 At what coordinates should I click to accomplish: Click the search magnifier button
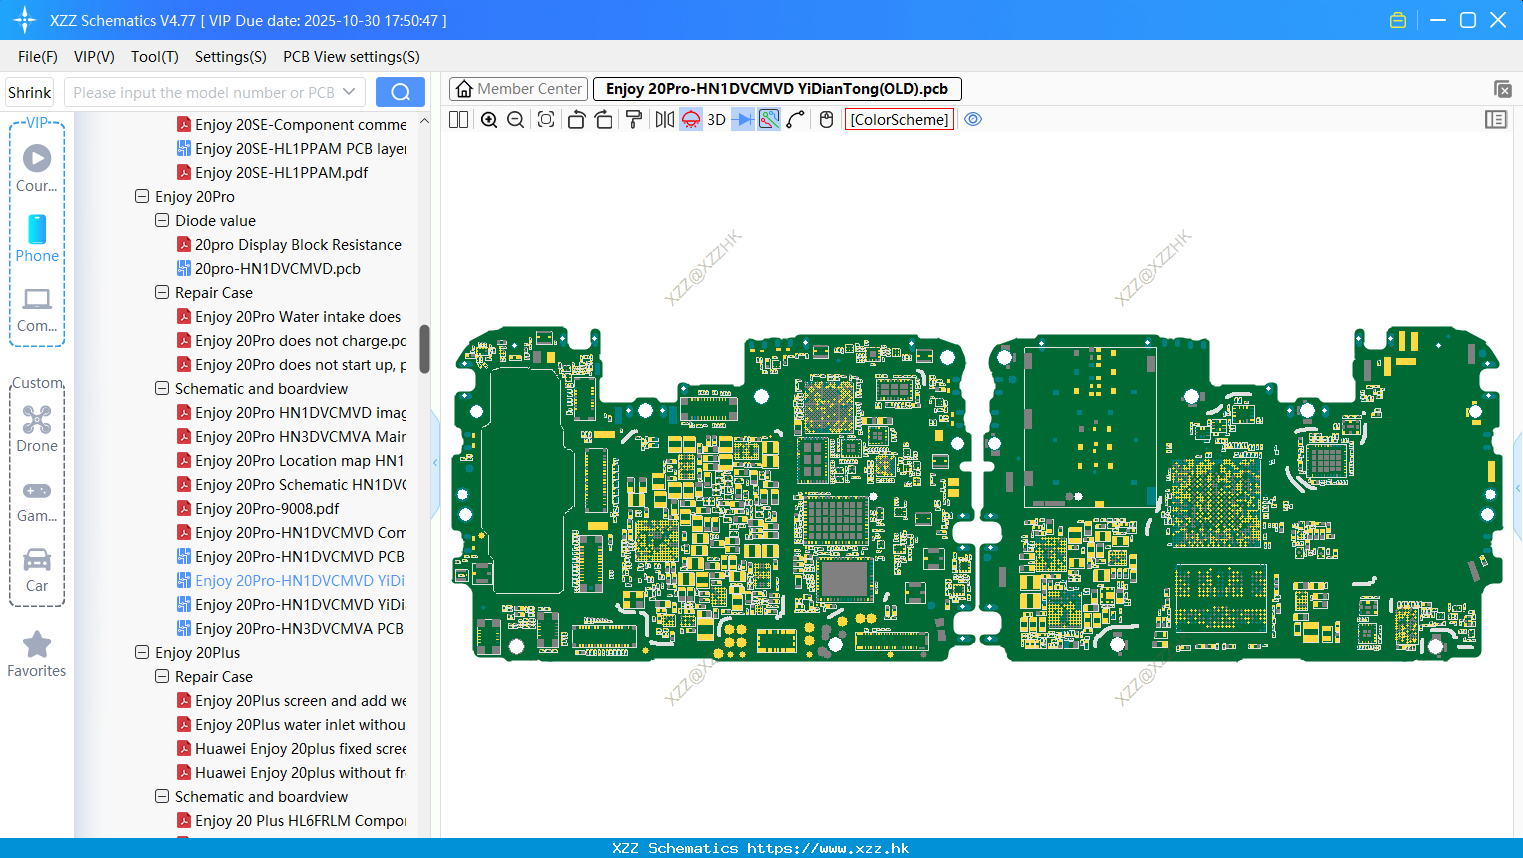coord(400,92)
